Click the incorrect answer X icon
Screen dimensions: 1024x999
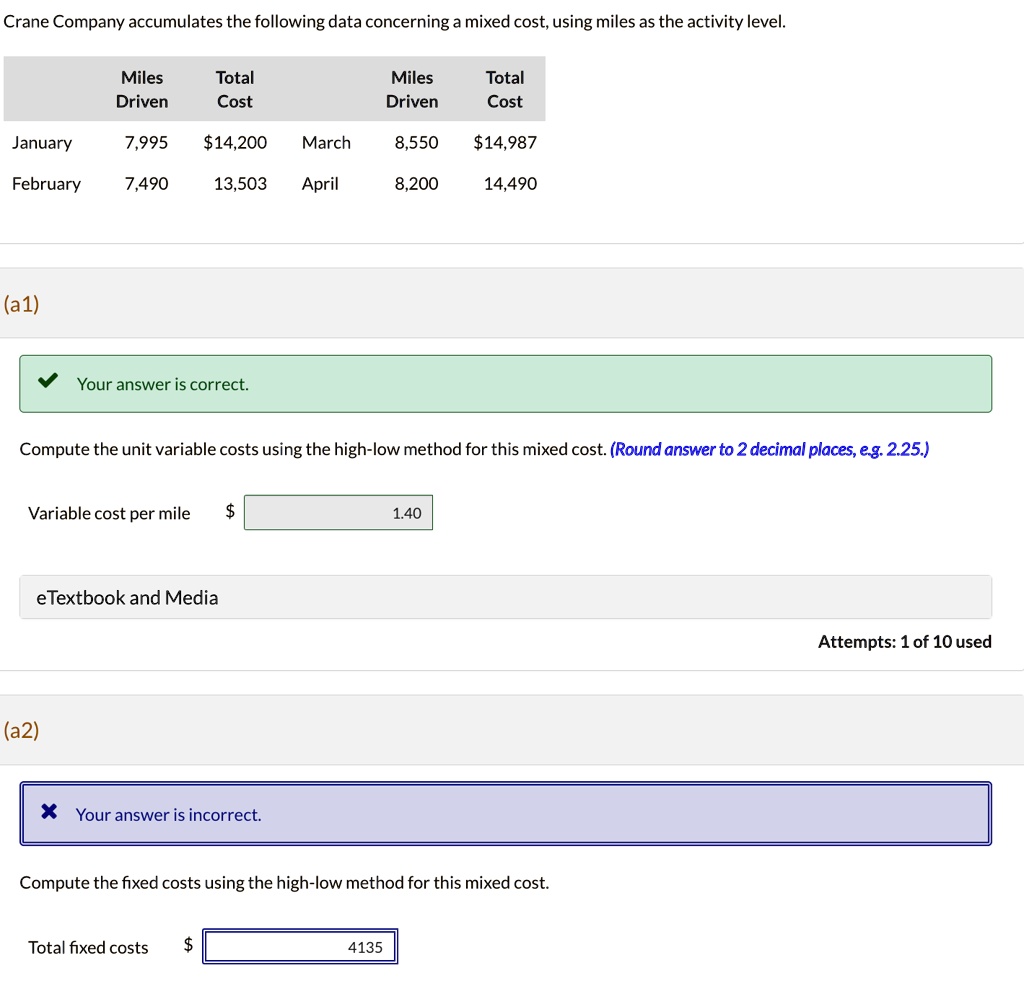coord(49,813)
